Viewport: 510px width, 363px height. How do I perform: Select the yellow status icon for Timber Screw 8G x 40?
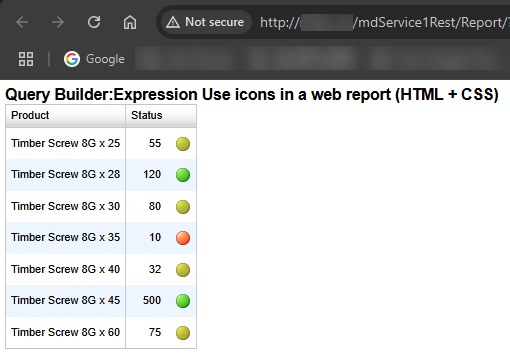pos(183,270)
